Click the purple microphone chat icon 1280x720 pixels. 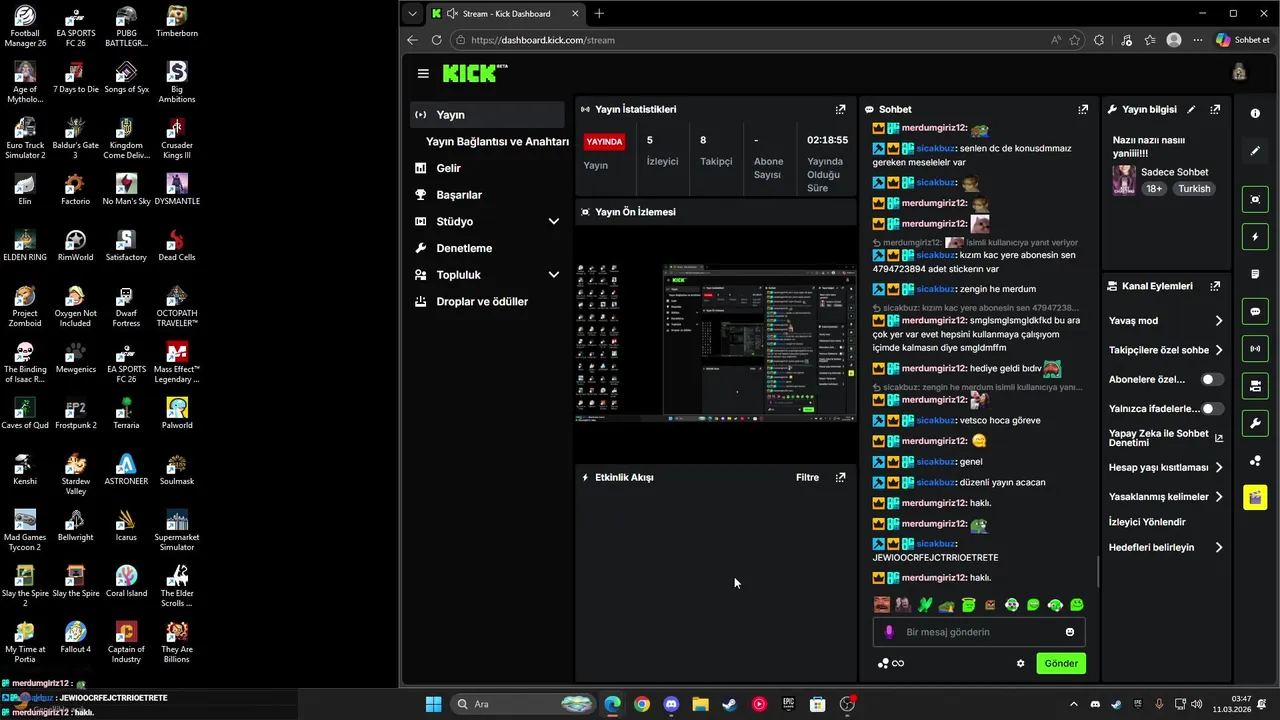point(889,632)
